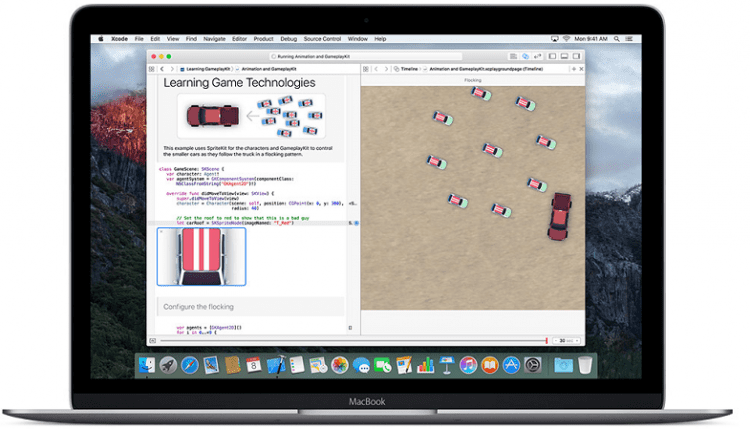Open related items menu in left editor
Image resolution: width=750 pixels, height=430 pixels.
[152, 69]
